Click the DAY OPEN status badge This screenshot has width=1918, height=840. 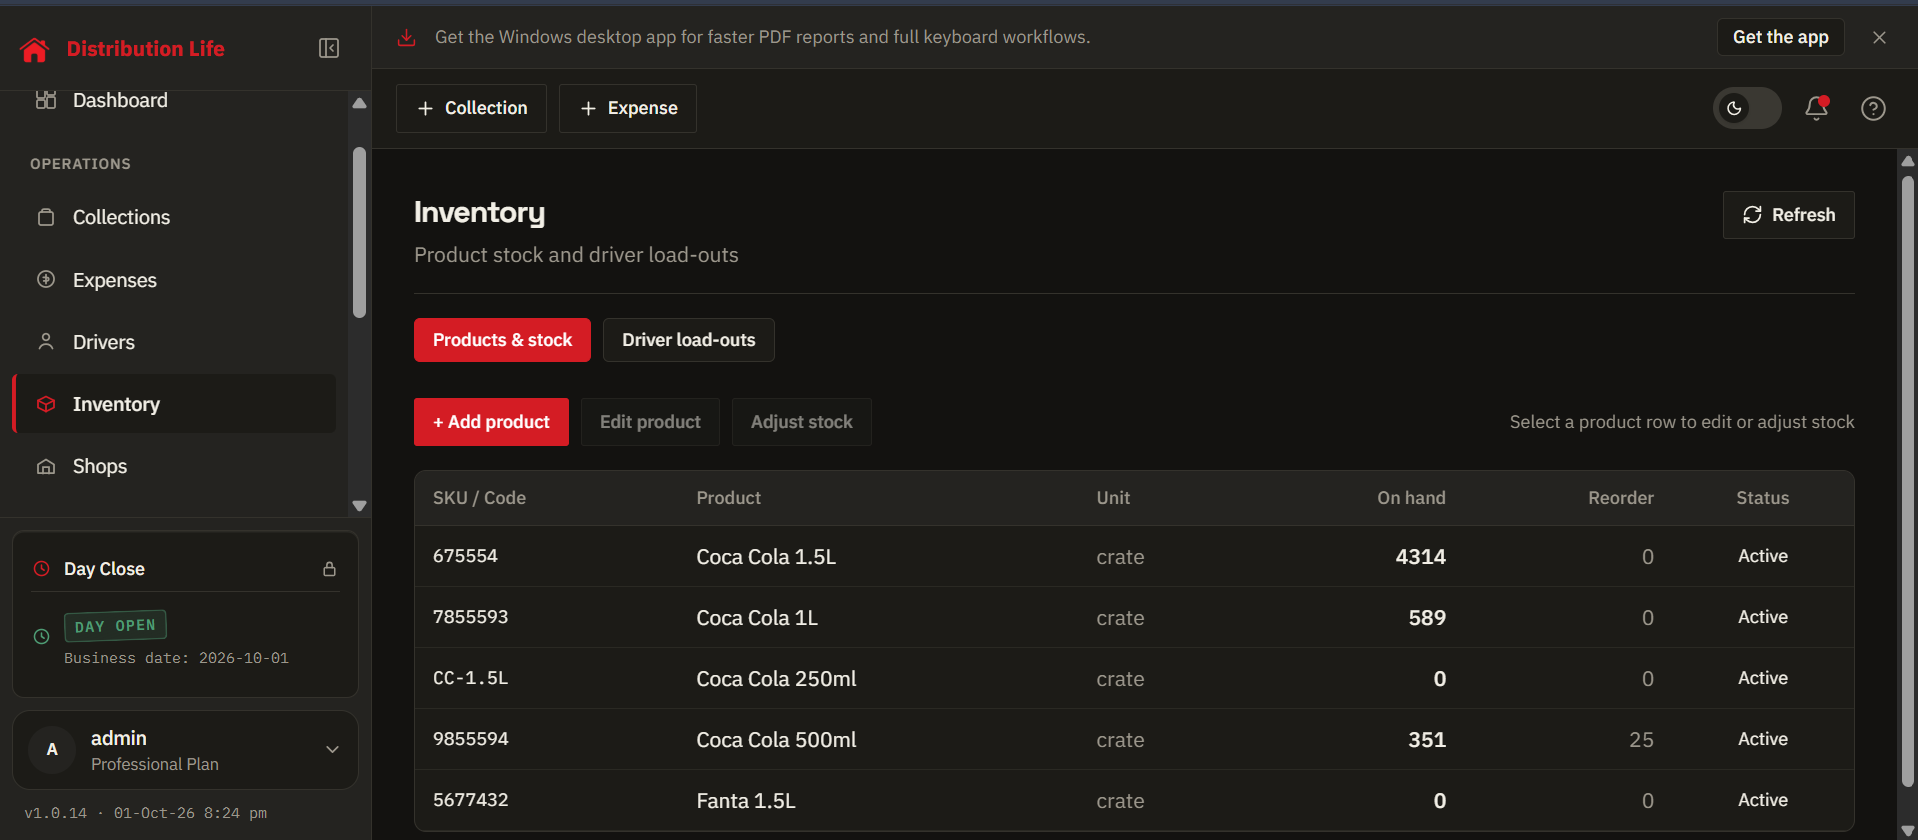click(x=115, y=626)
